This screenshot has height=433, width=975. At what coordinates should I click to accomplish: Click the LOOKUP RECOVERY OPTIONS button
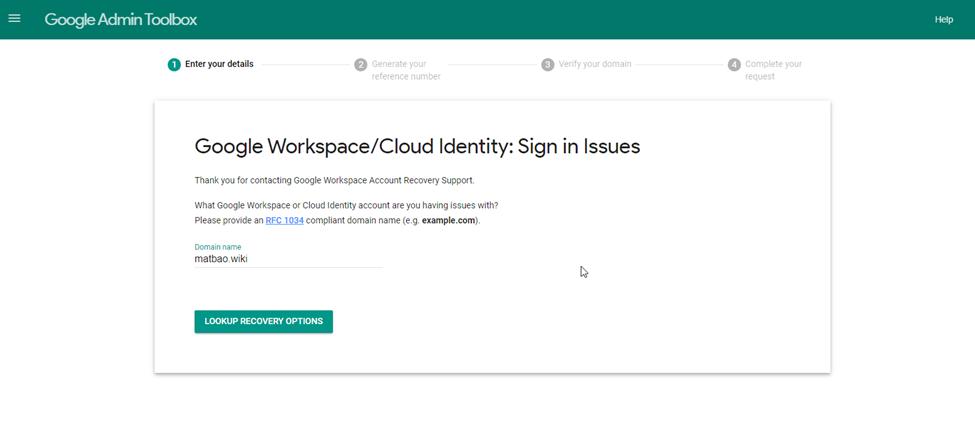point(264,322)
